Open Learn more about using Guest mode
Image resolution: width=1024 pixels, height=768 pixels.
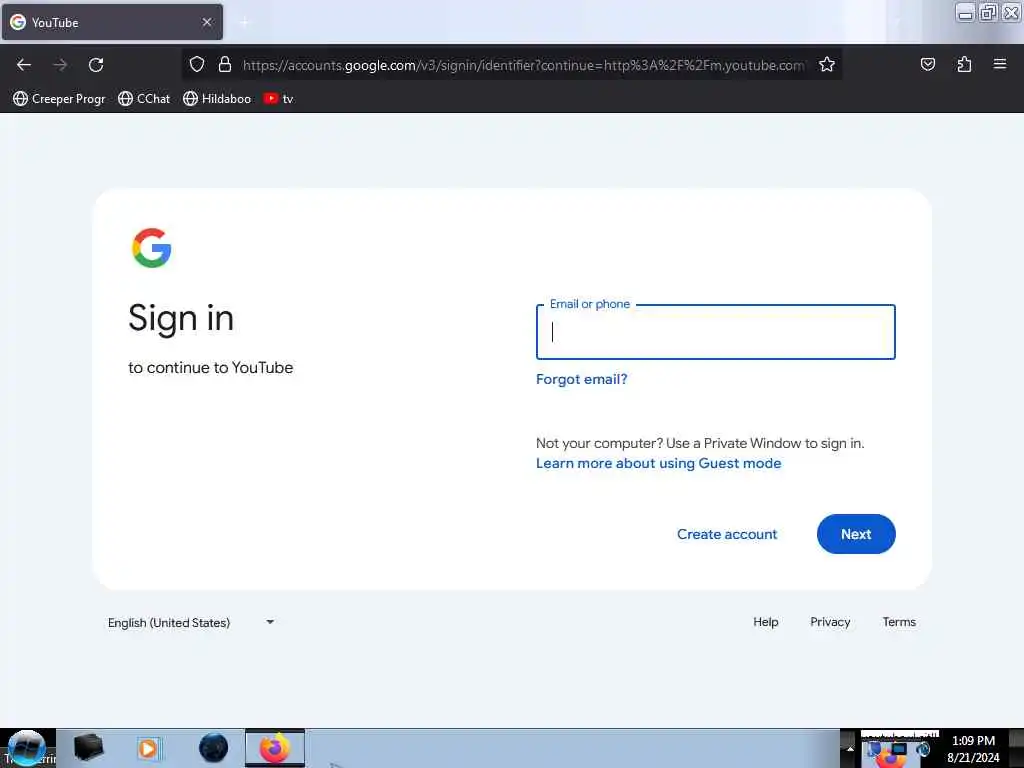(658, 463)
